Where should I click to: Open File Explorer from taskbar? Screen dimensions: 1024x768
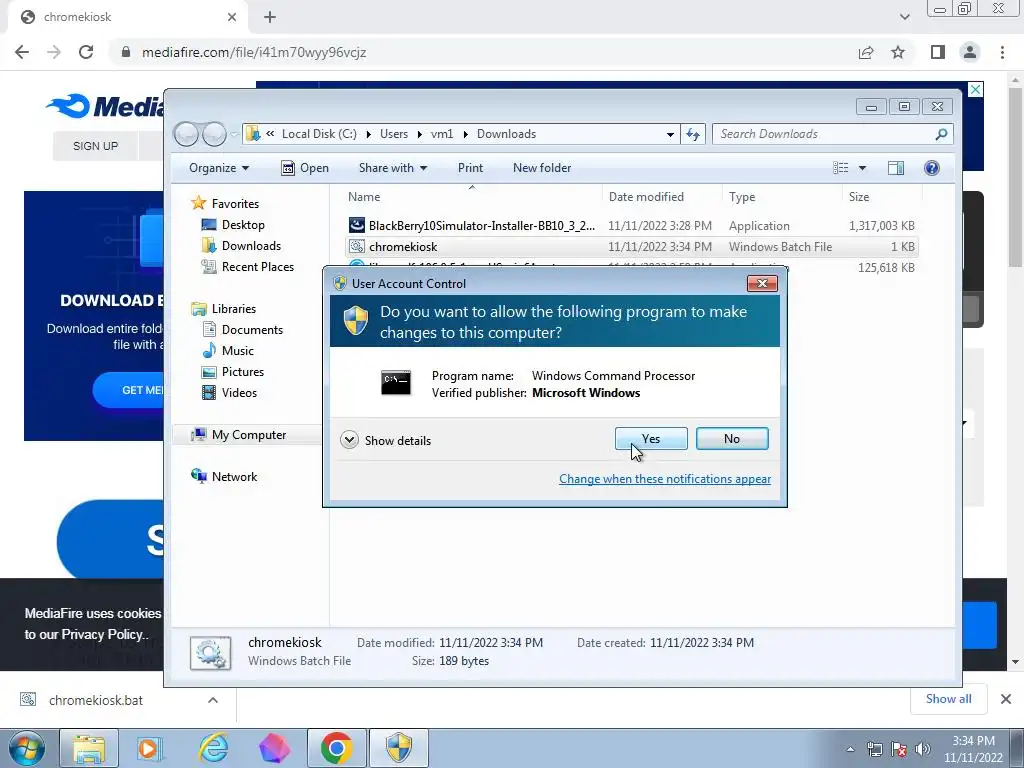point(89,748)
